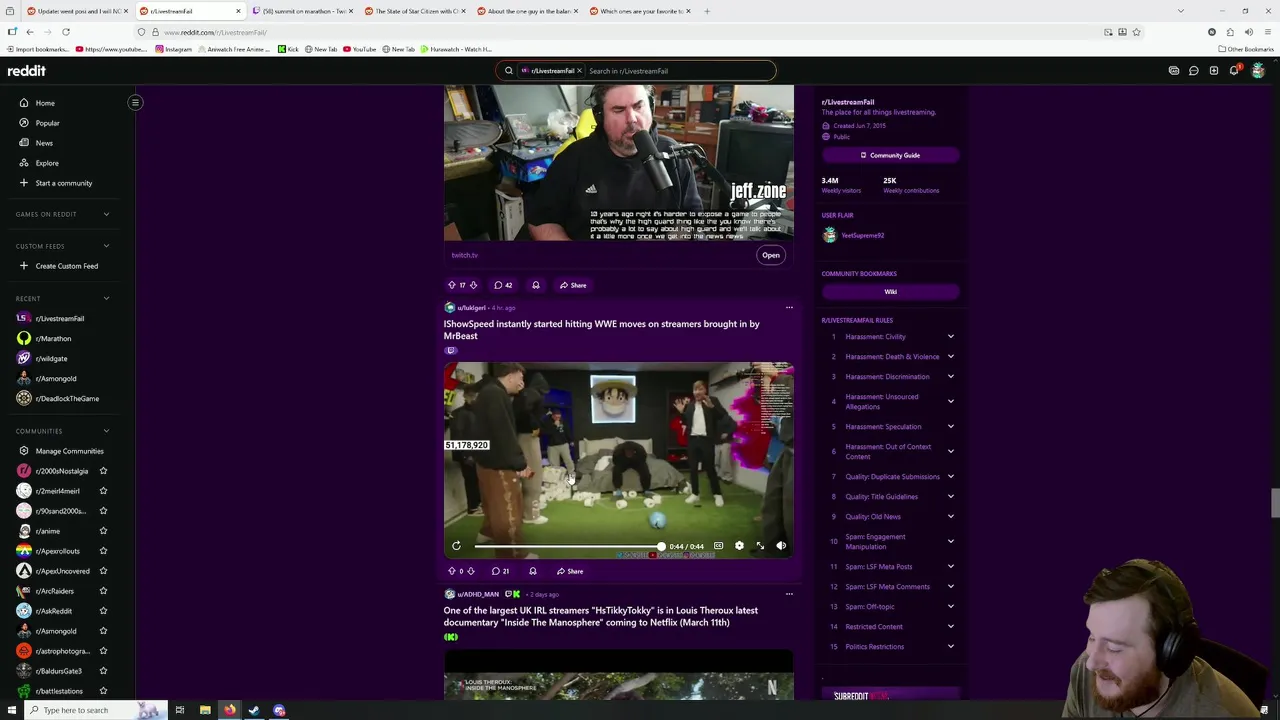Open the notifications bell in the header
The height and width of the screenshot is (720, 1280).
(x=1234, y=71)
